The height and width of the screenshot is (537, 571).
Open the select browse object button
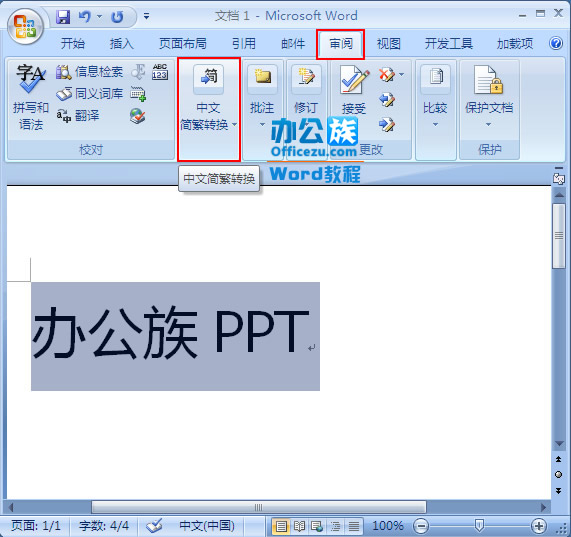pyautogui.click(x=558, y=475)
